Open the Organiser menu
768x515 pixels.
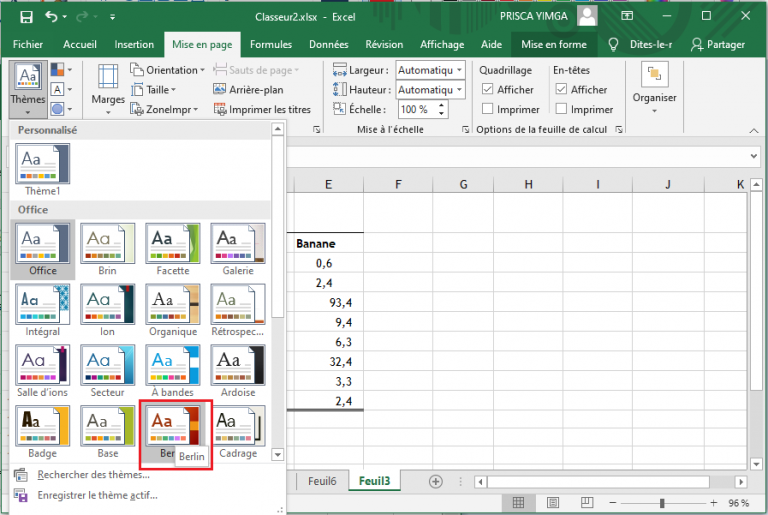(x=654, y=89)
